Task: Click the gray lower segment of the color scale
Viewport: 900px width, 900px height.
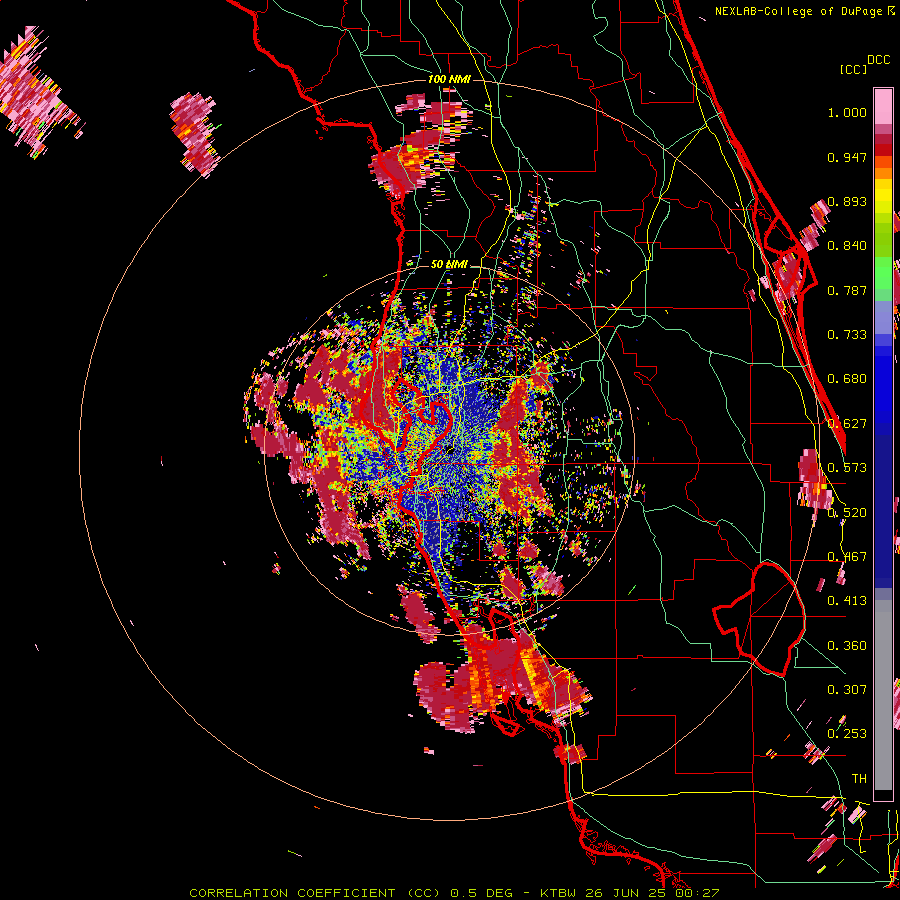Action: tap(883, 695)
